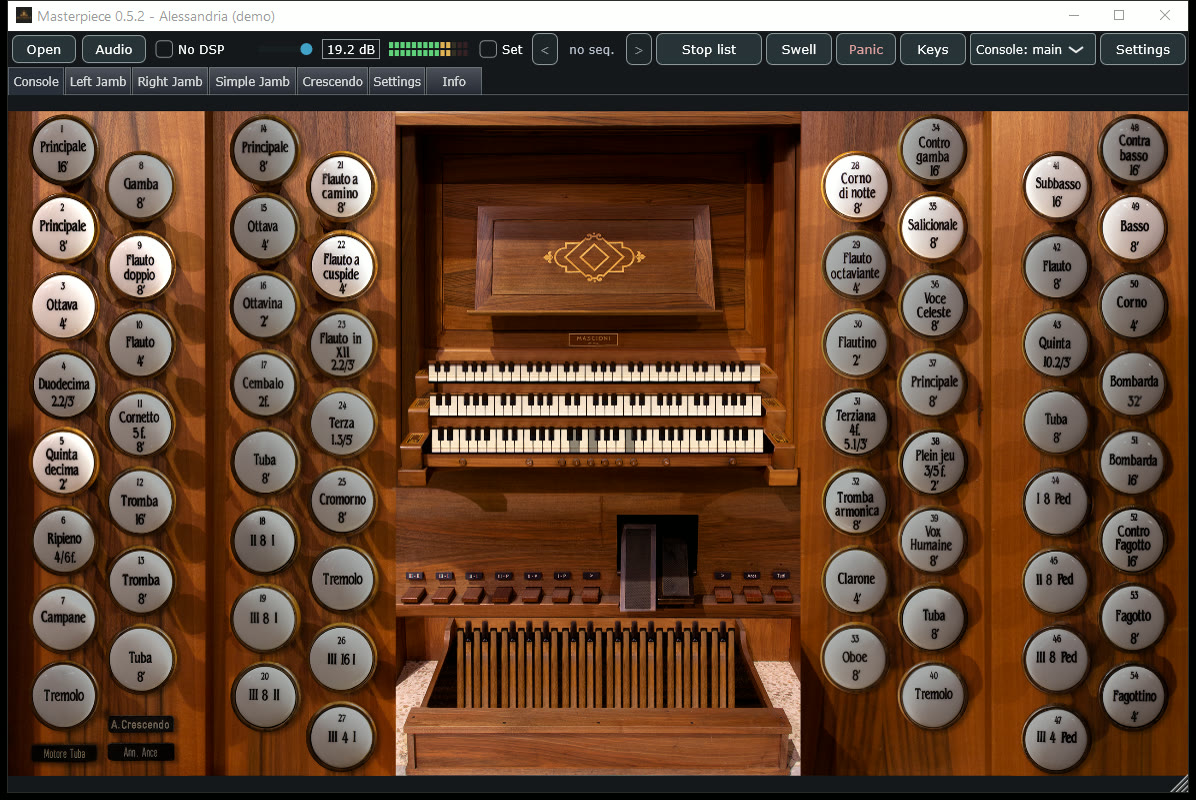Pull the Principale 16' stop knob
The width and height of the screenshot is (1196, 800).
click(63, 151)
